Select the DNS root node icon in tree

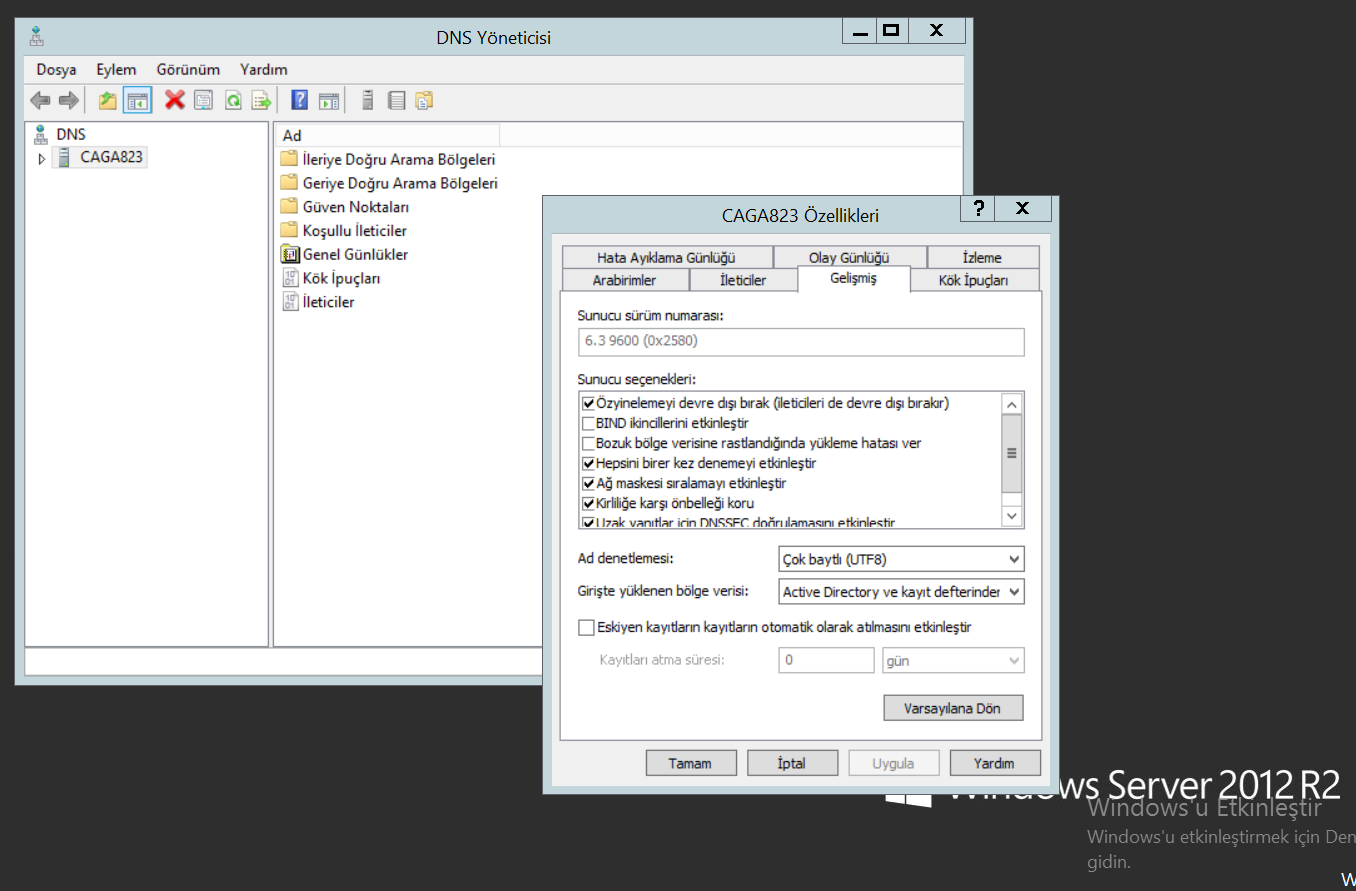pyautogui.click(x=40, y=134)
